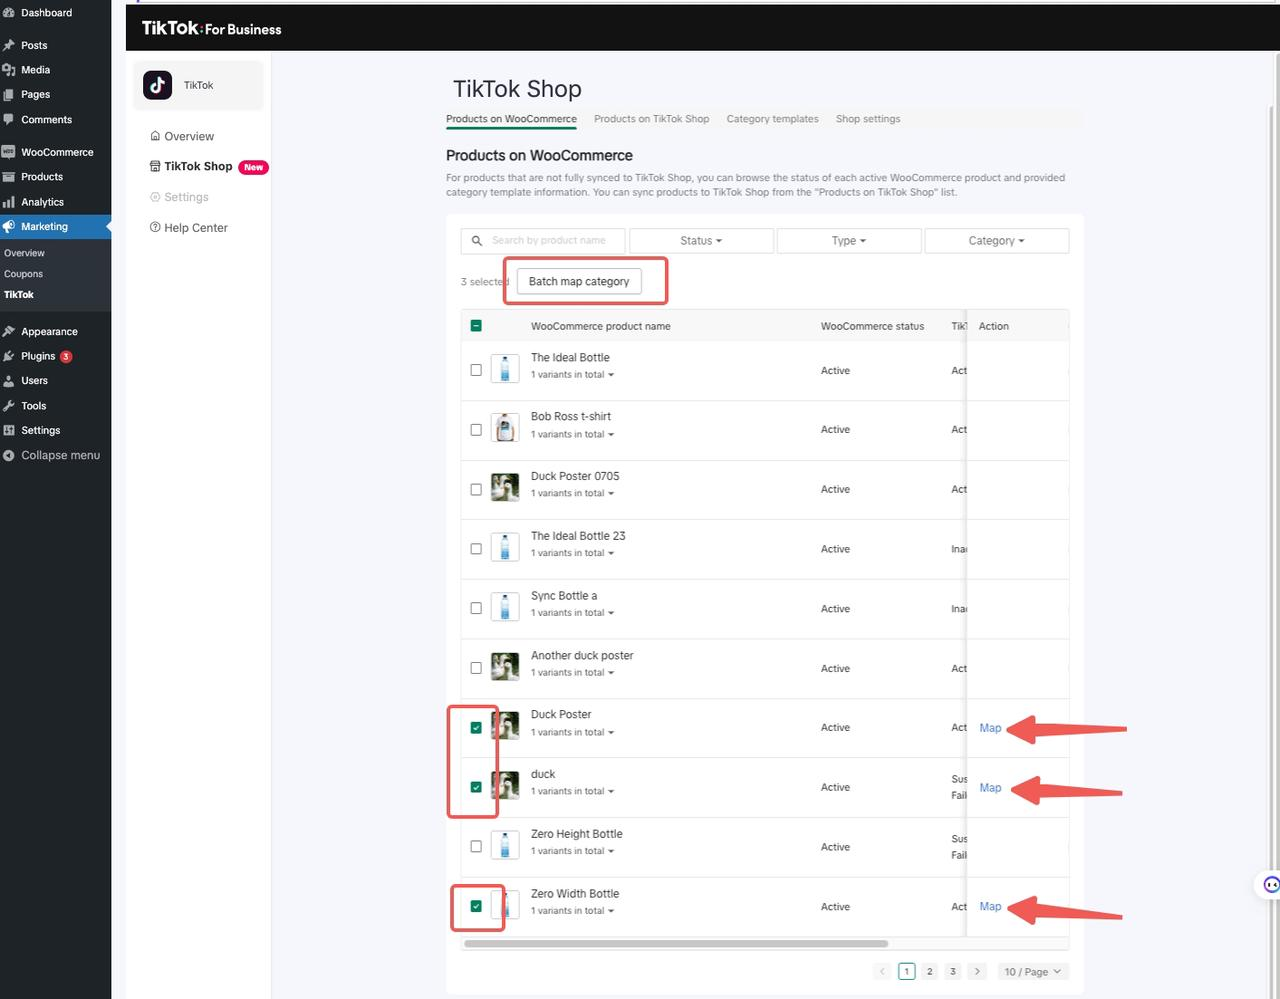The height and width of the screenshot is (999, 1280).
Task: Switch to Products on TikTok Shop tab
Action: coord(651,119)
